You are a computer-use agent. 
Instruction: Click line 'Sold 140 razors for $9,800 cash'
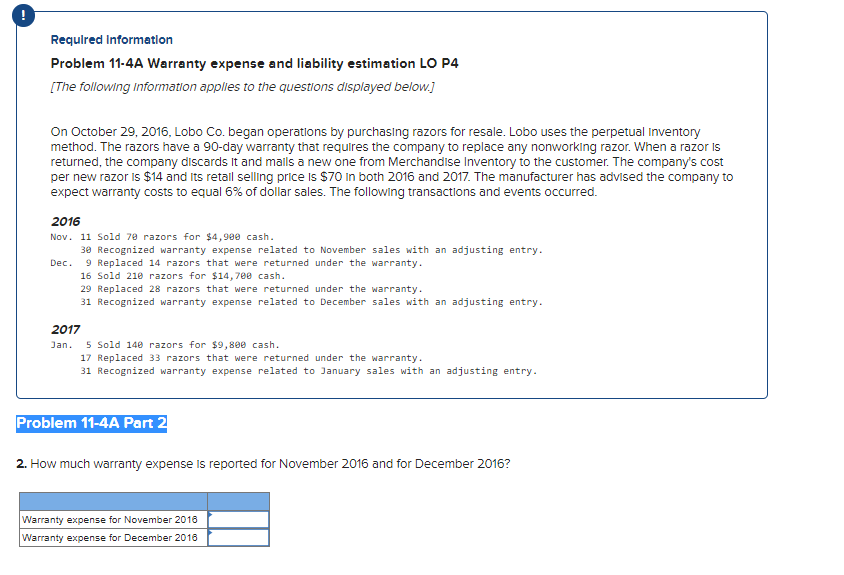(x=188, y=345)
